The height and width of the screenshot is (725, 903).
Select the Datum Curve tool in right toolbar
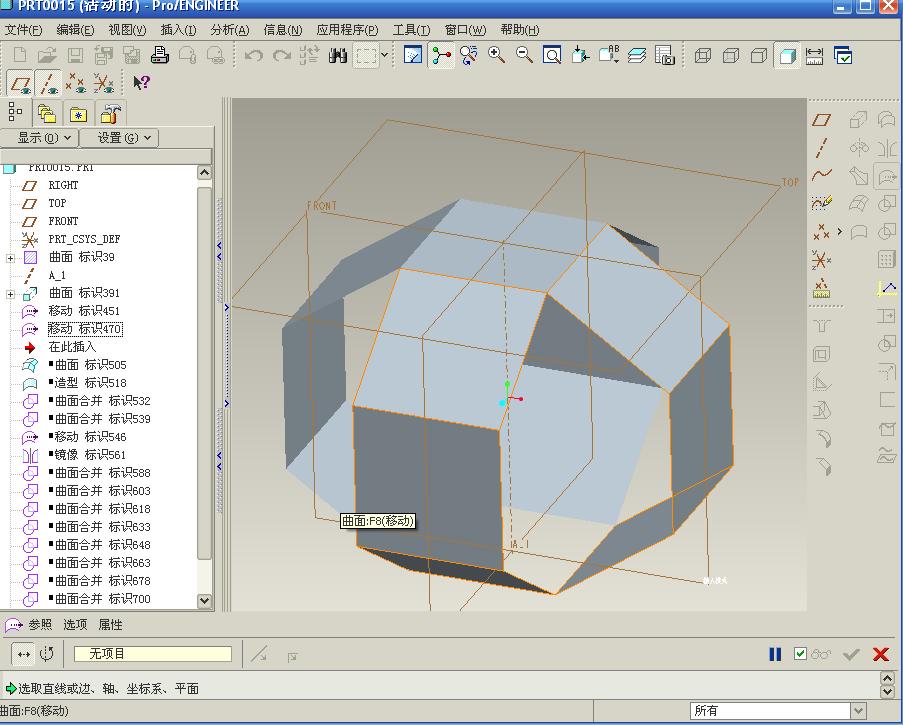click(822, 175)
